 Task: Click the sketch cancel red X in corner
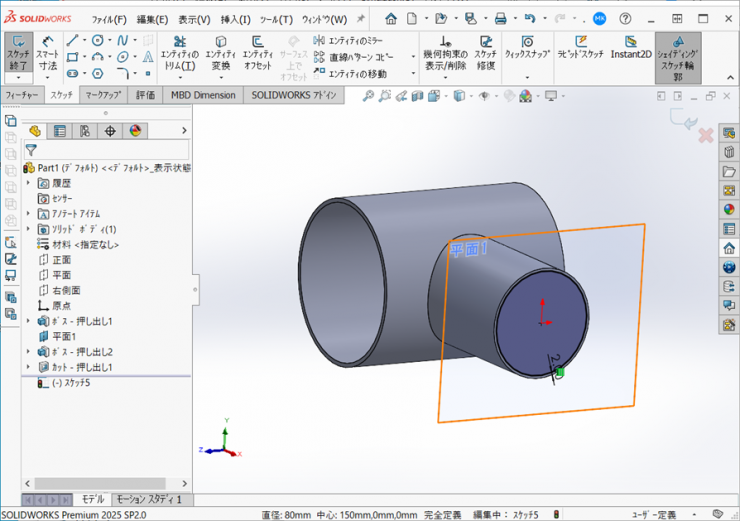pos(705,135)
